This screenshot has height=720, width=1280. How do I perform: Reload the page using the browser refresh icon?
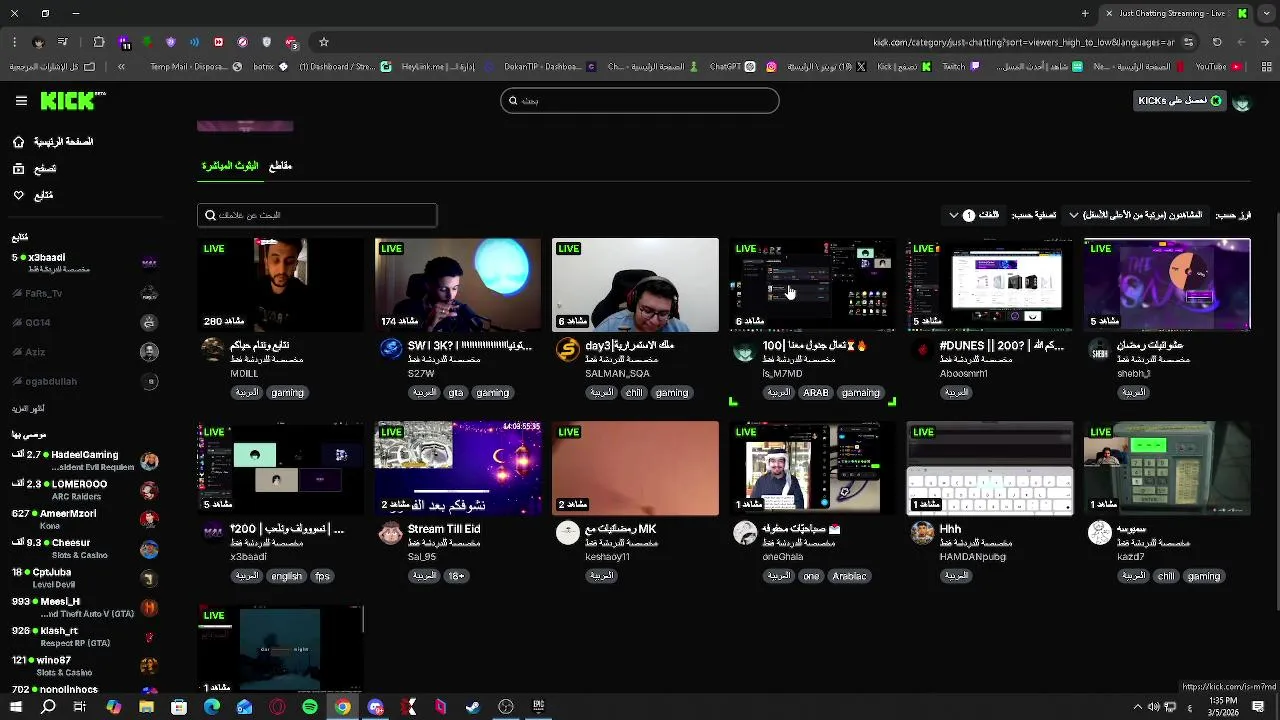coord(1217,42)
